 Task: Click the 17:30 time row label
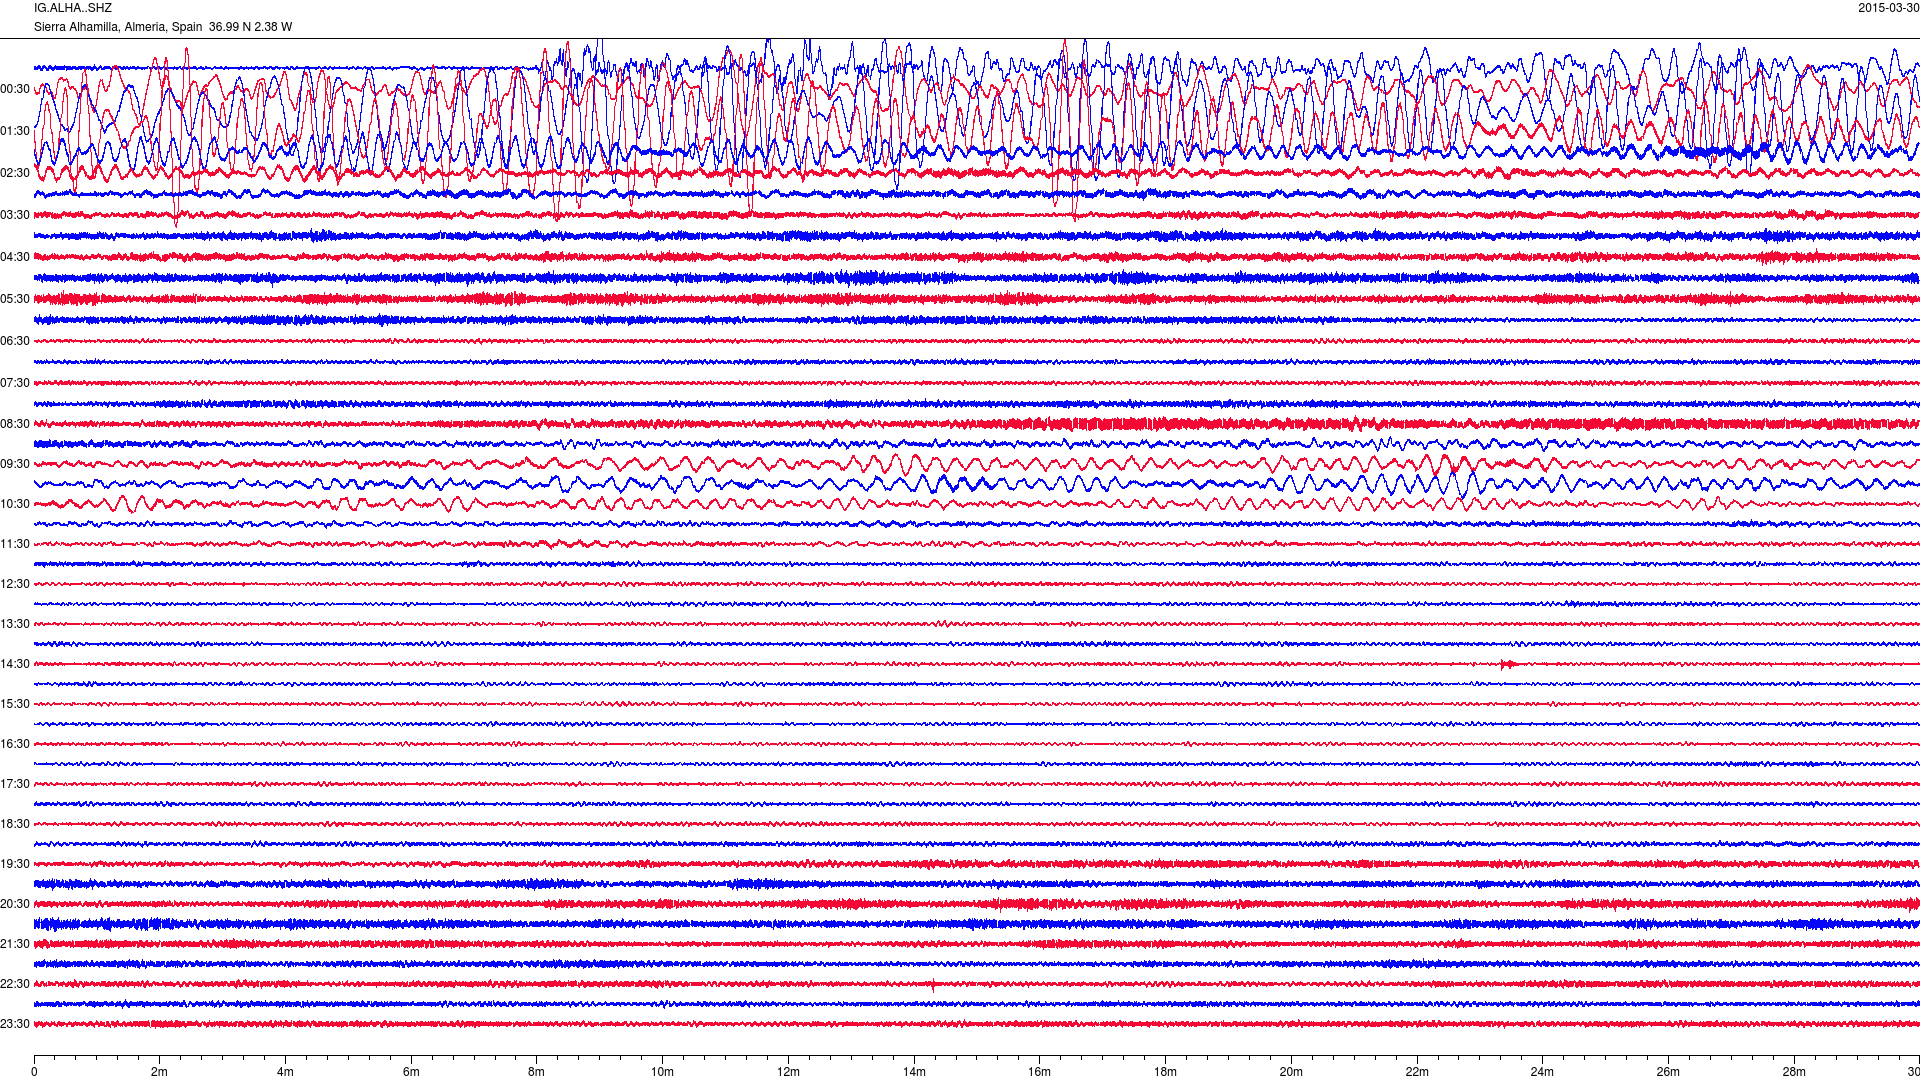(15, 784)
